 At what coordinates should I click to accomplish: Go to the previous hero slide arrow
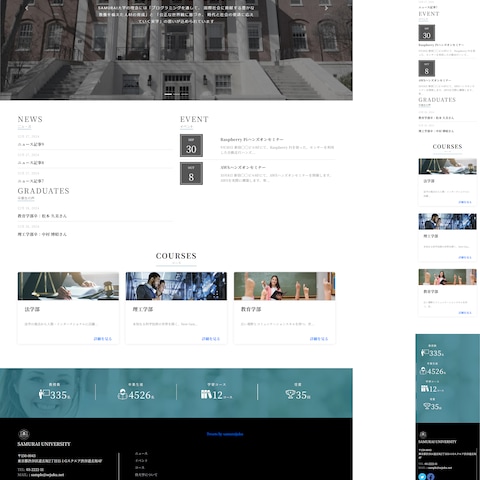[27, 8]
